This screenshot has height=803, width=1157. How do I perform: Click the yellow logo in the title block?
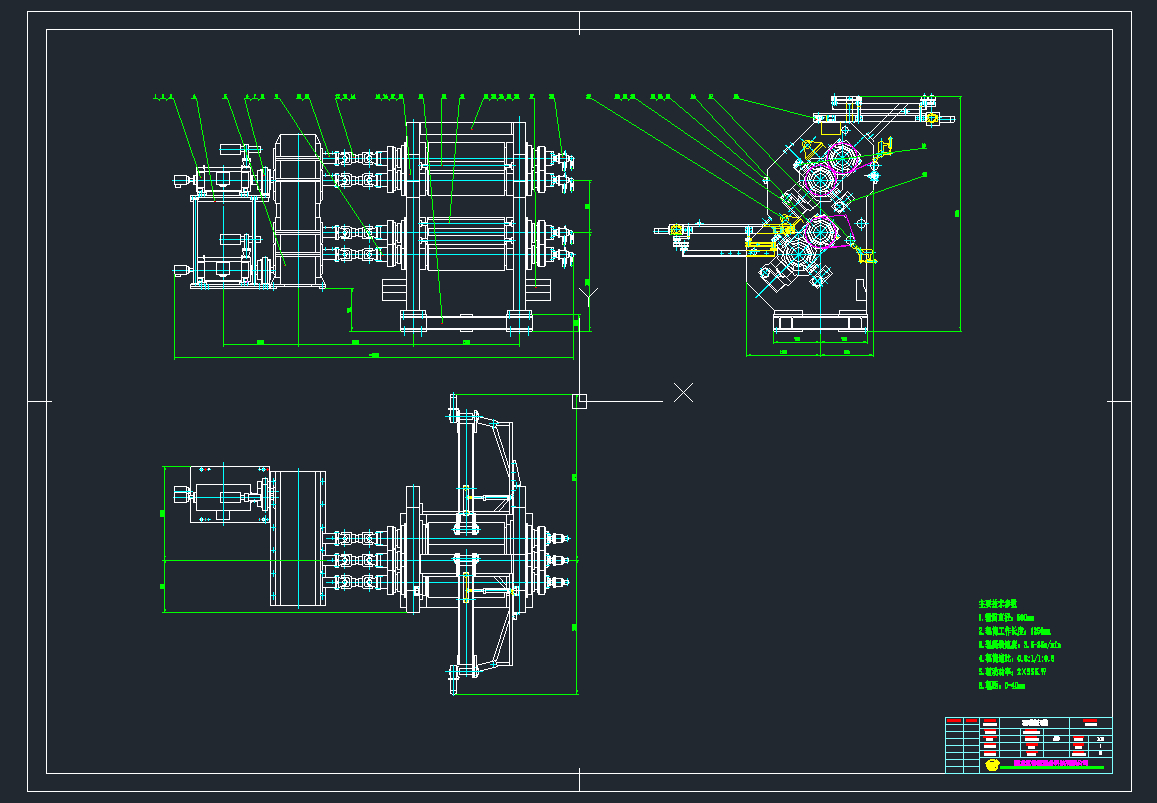point(991,765)
